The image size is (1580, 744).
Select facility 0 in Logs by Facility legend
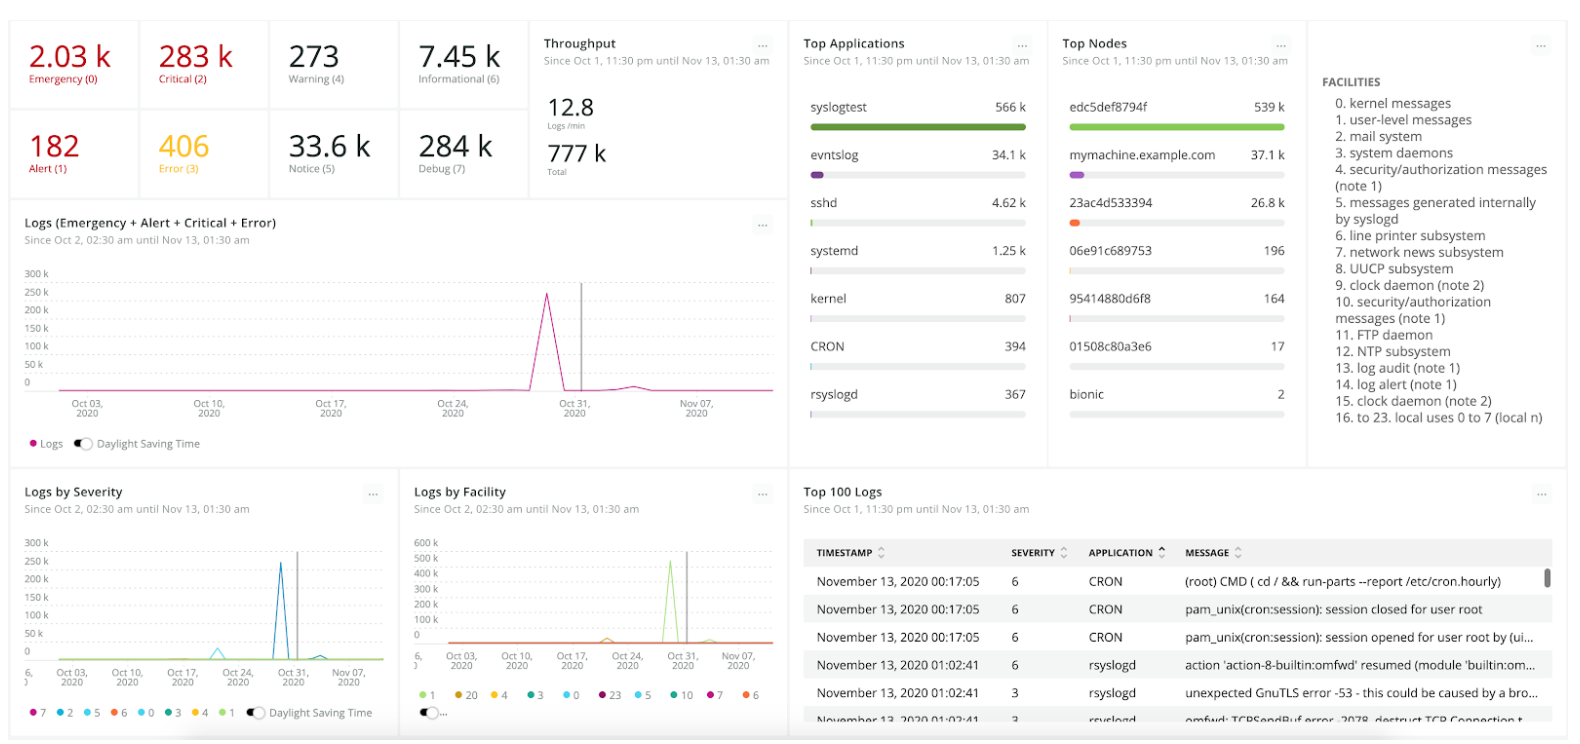(x=571, y=695)
